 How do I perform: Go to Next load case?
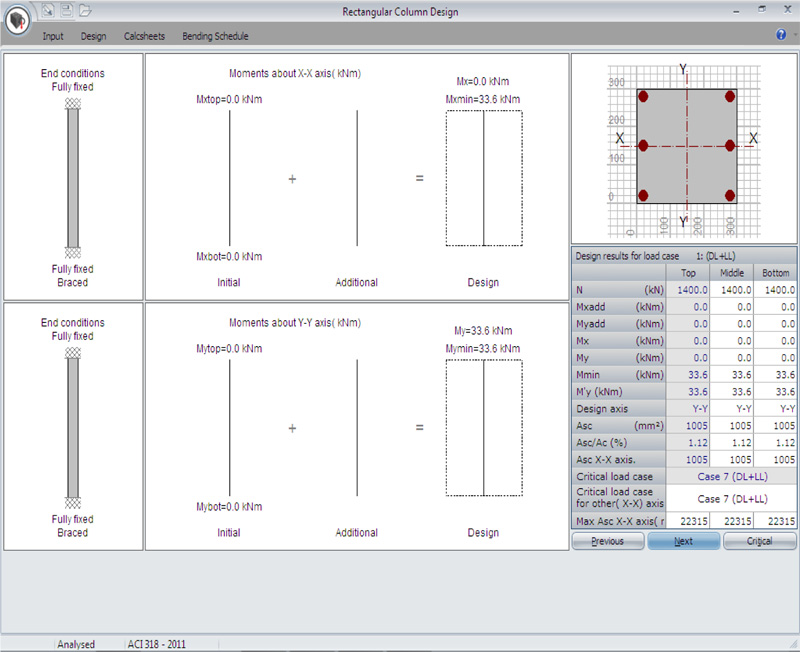[x=683, y=541]
